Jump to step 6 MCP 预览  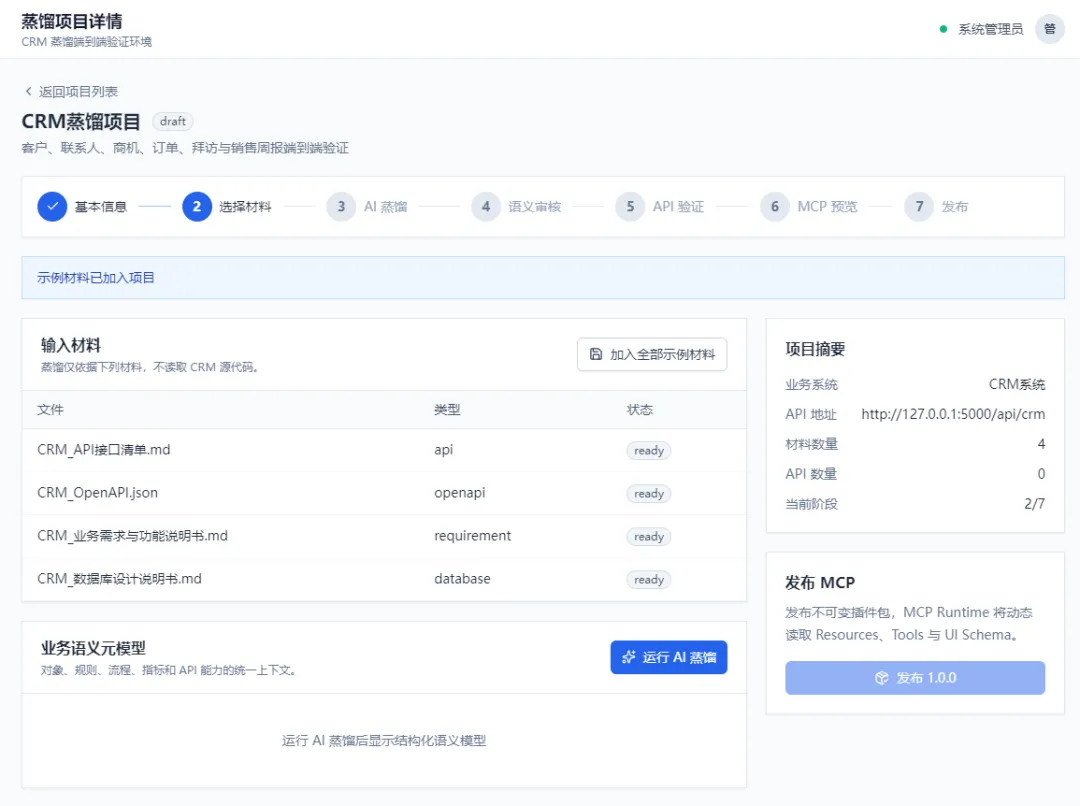pyautogui.click(x=809, y=206)
